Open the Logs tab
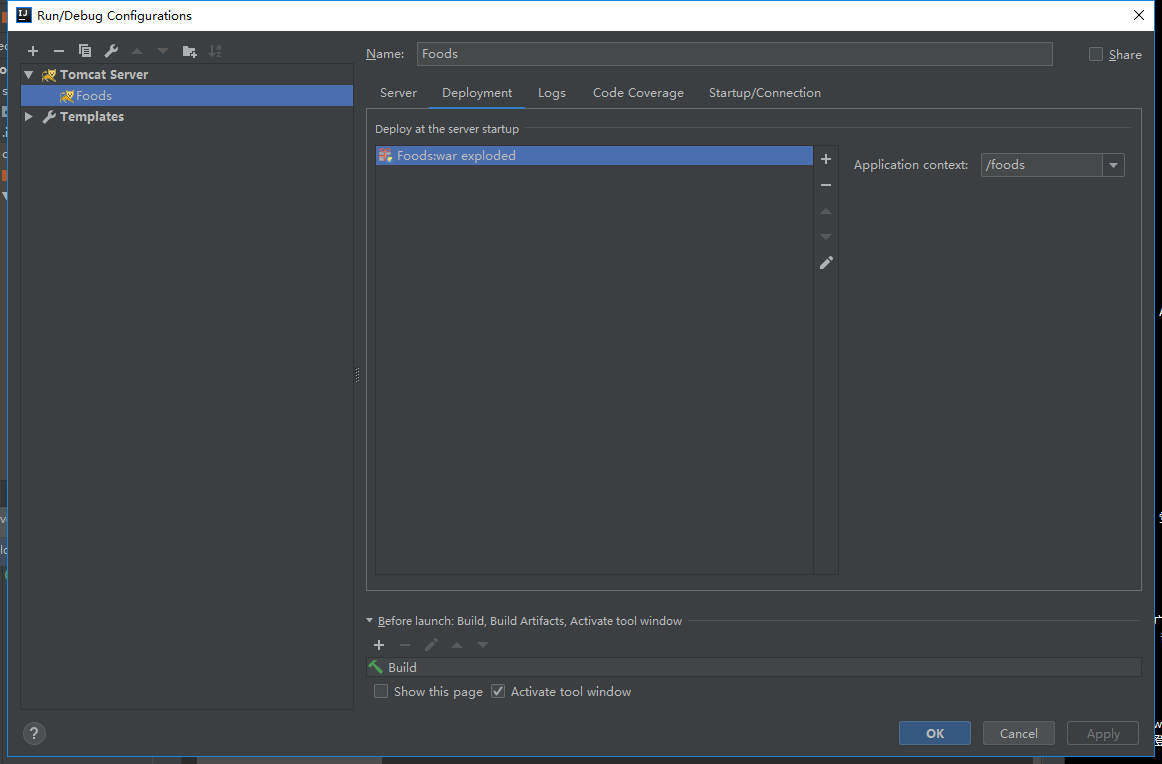This screenshot has height=764, width=1162. pyautogui.click(x=551, y=93)
